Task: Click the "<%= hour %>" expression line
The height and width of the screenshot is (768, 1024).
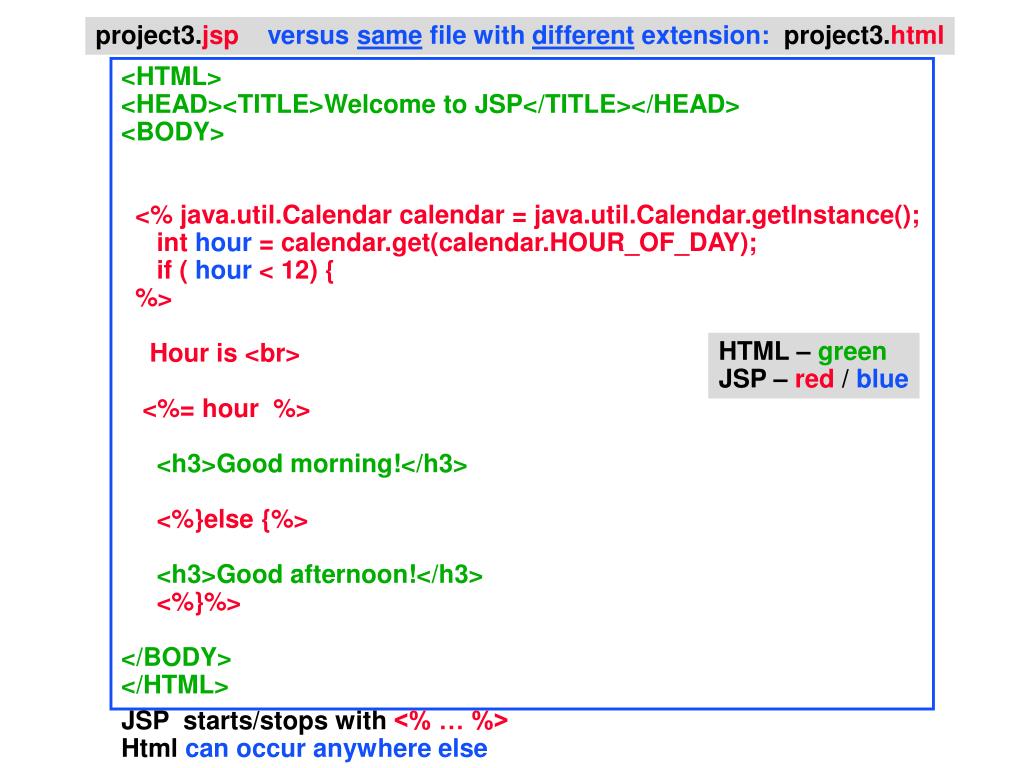Action: click(226, 409)
